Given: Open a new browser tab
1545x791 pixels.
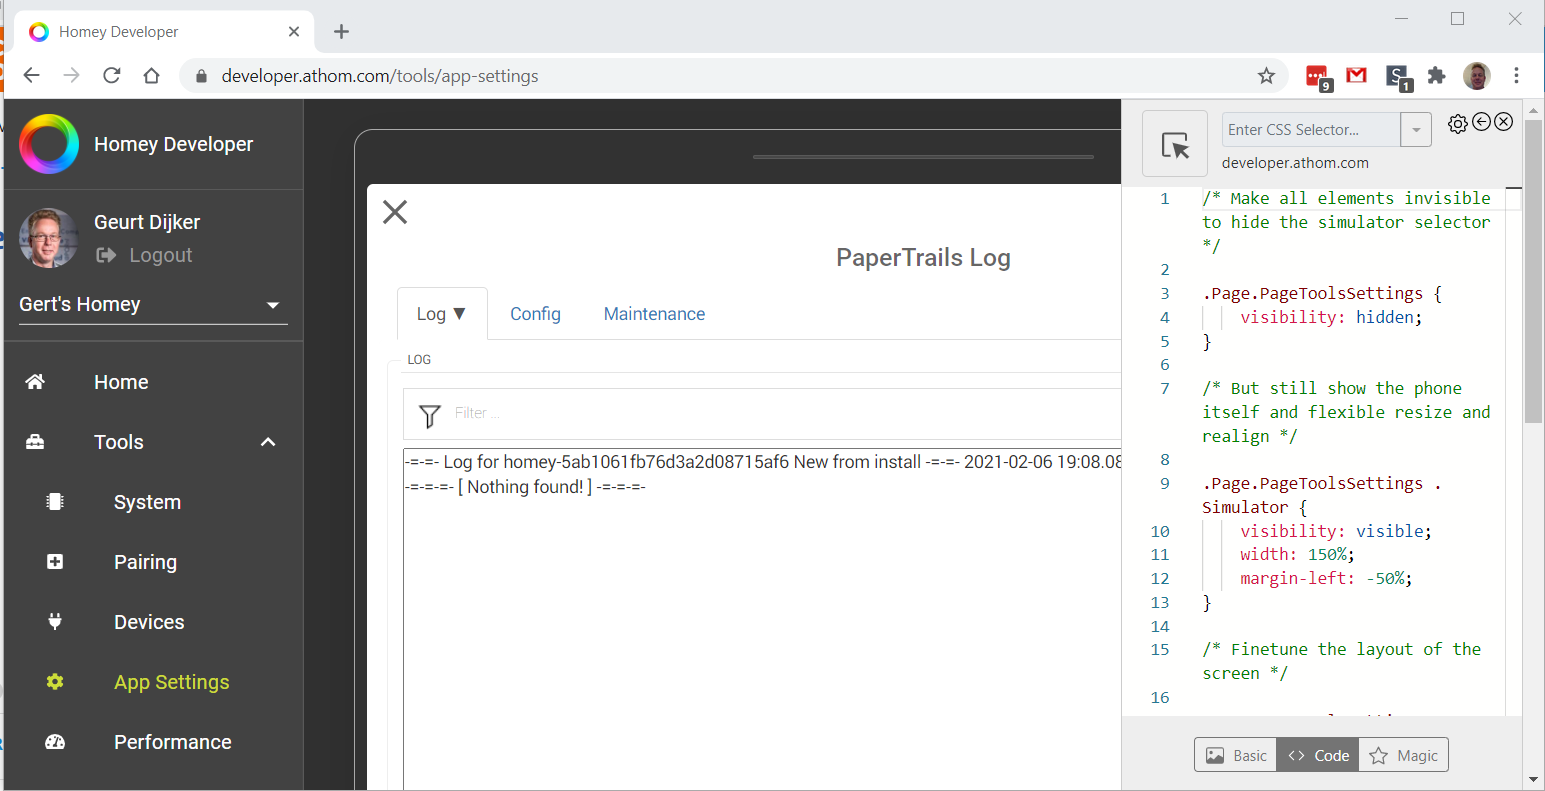Looking at the screenshot, I should coord(341,32).
